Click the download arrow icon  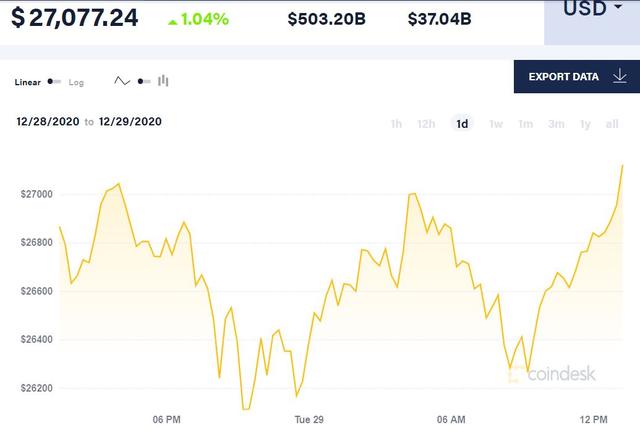pos(620,76)
